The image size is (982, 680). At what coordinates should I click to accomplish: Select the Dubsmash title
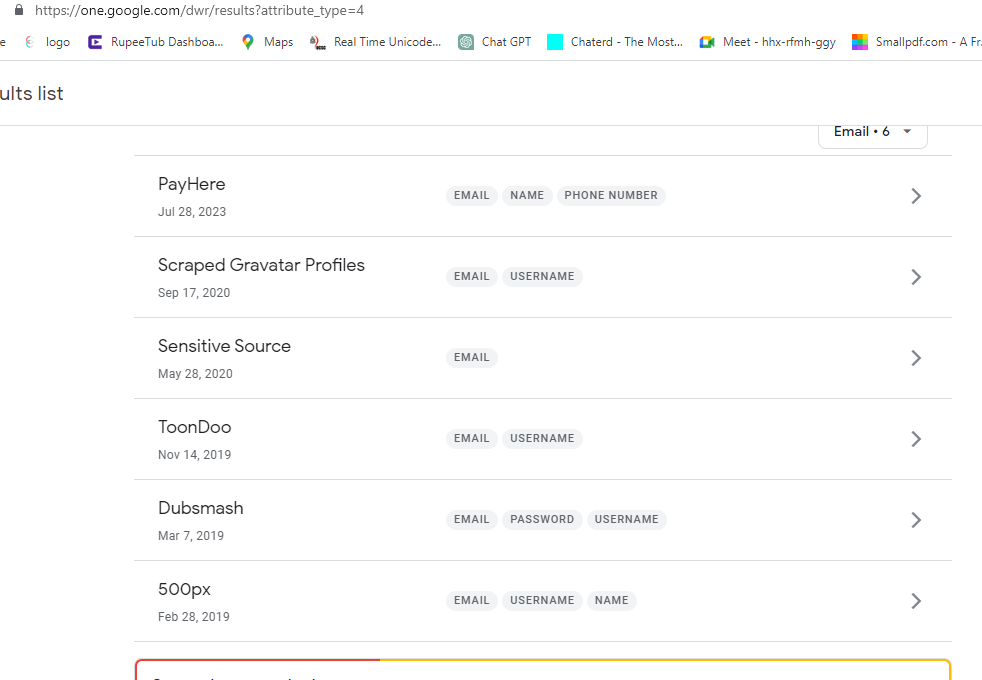click(200, 508)
